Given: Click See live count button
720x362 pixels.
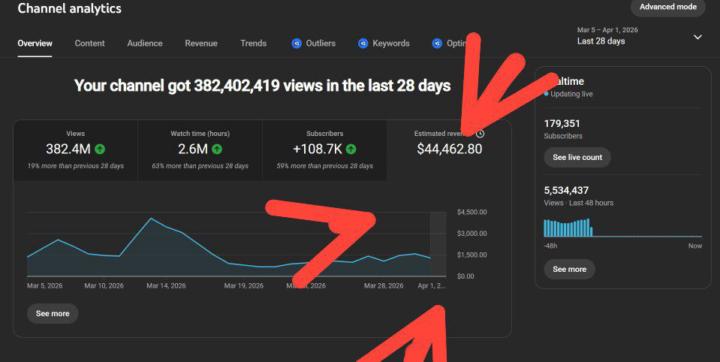Looking at the screenshot, I should pyautogui.click(x=577, y=157).
